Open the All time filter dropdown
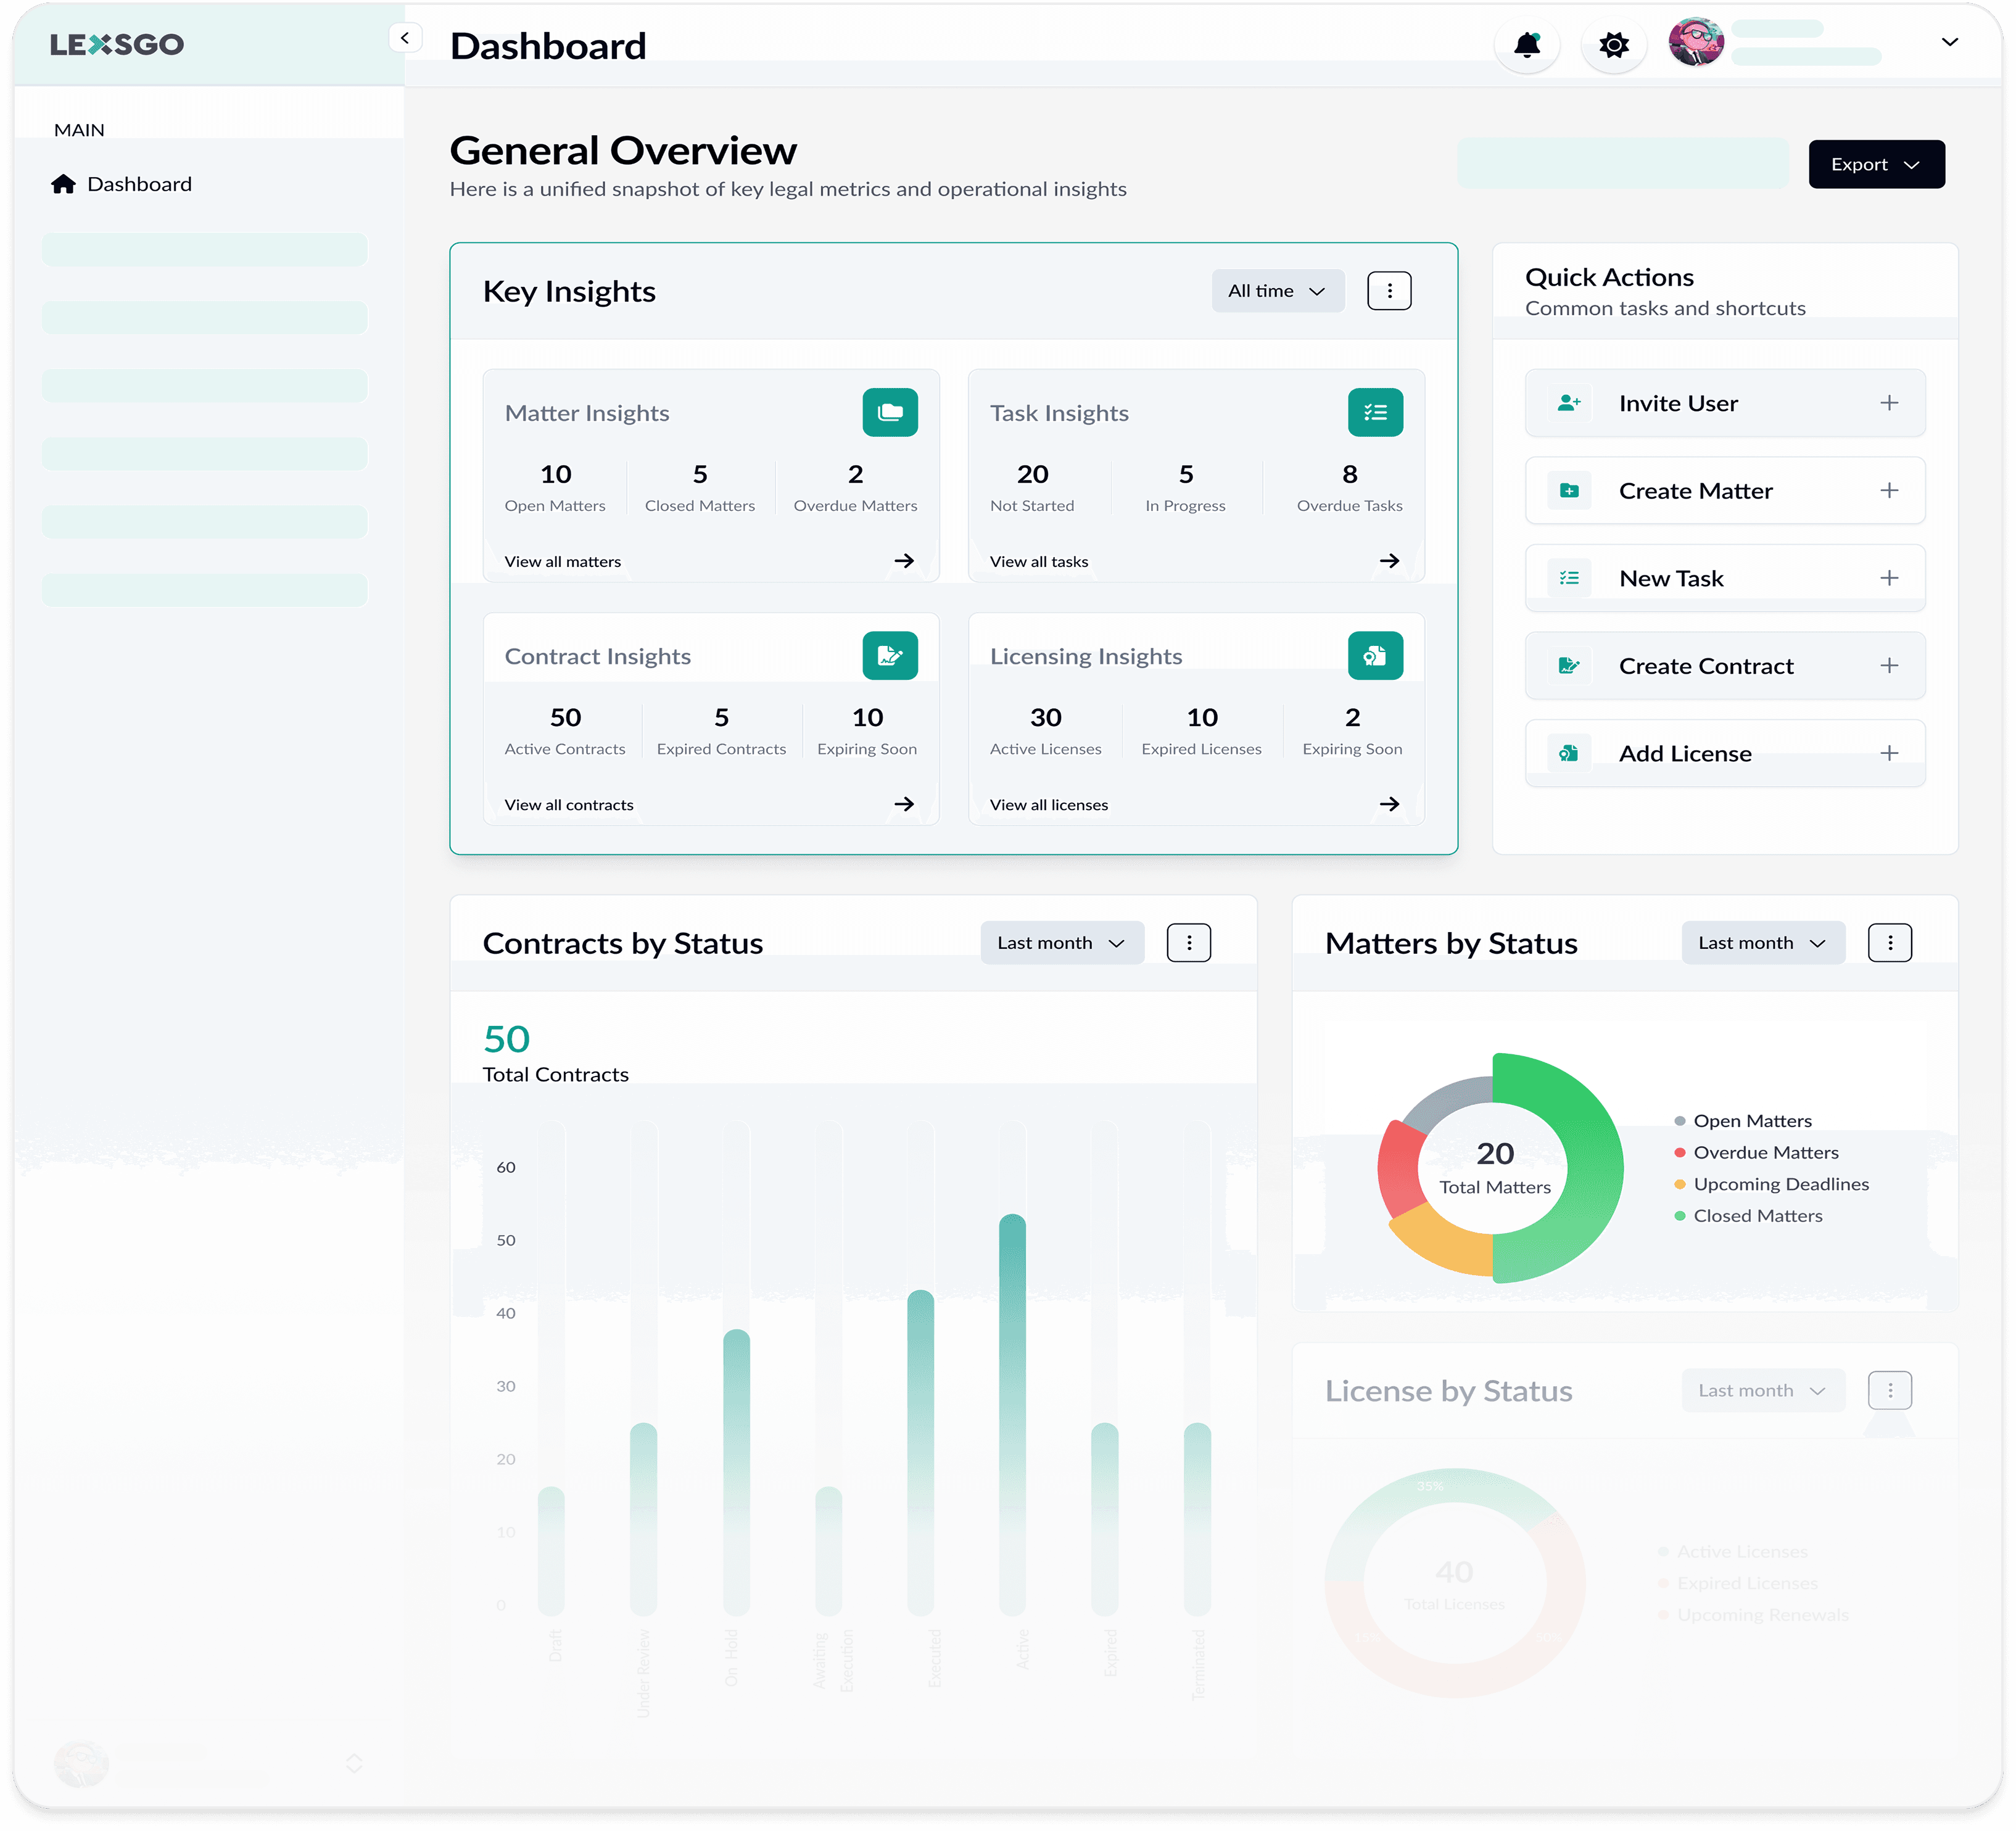The image size is (2016, 1831). pyautogui.click(x=1277, y=290)
